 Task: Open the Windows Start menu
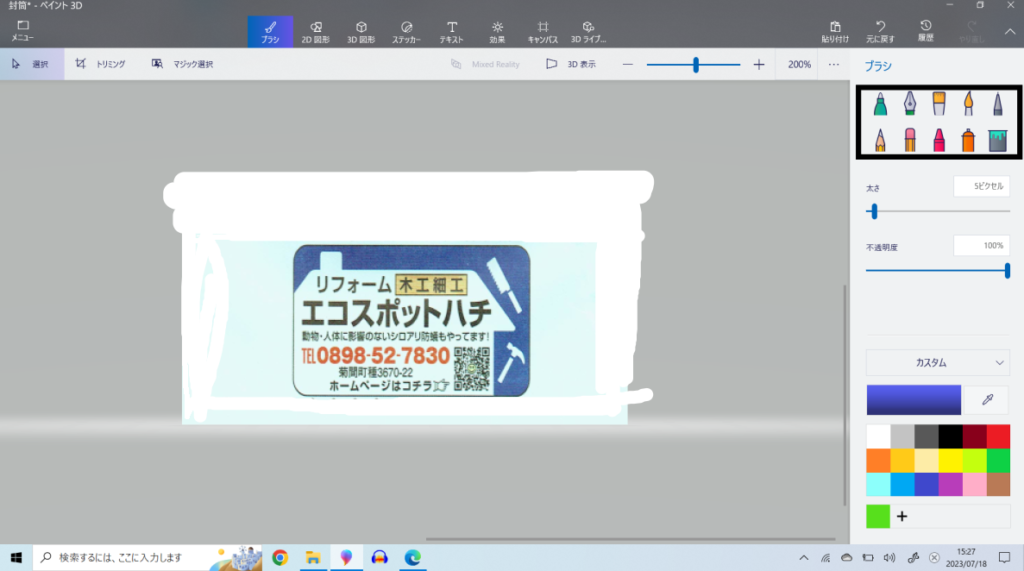click(x=16, y=557)
